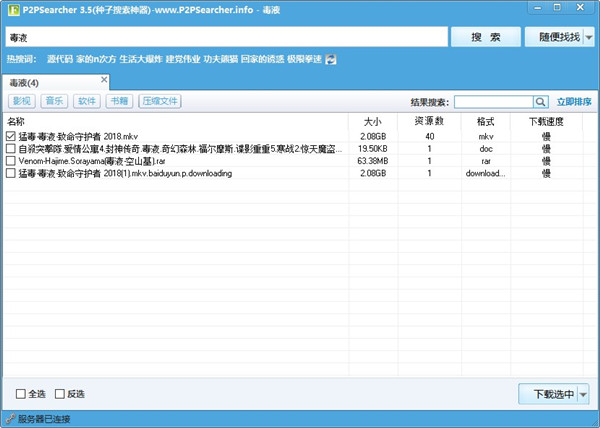Expand the 下载选中 dropdown arrow
600x428 pixels.
(x=584, y=394)
